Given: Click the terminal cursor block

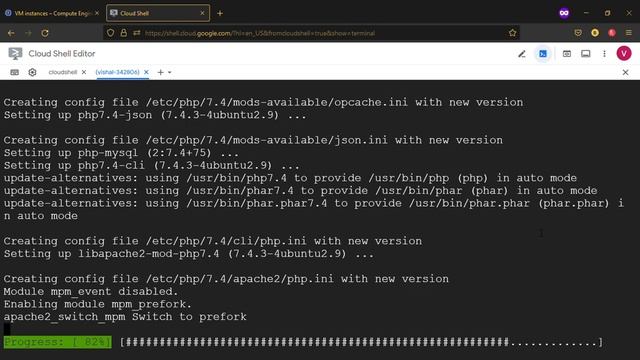Looking at the screenshot, I should click(x=7, y=329).
